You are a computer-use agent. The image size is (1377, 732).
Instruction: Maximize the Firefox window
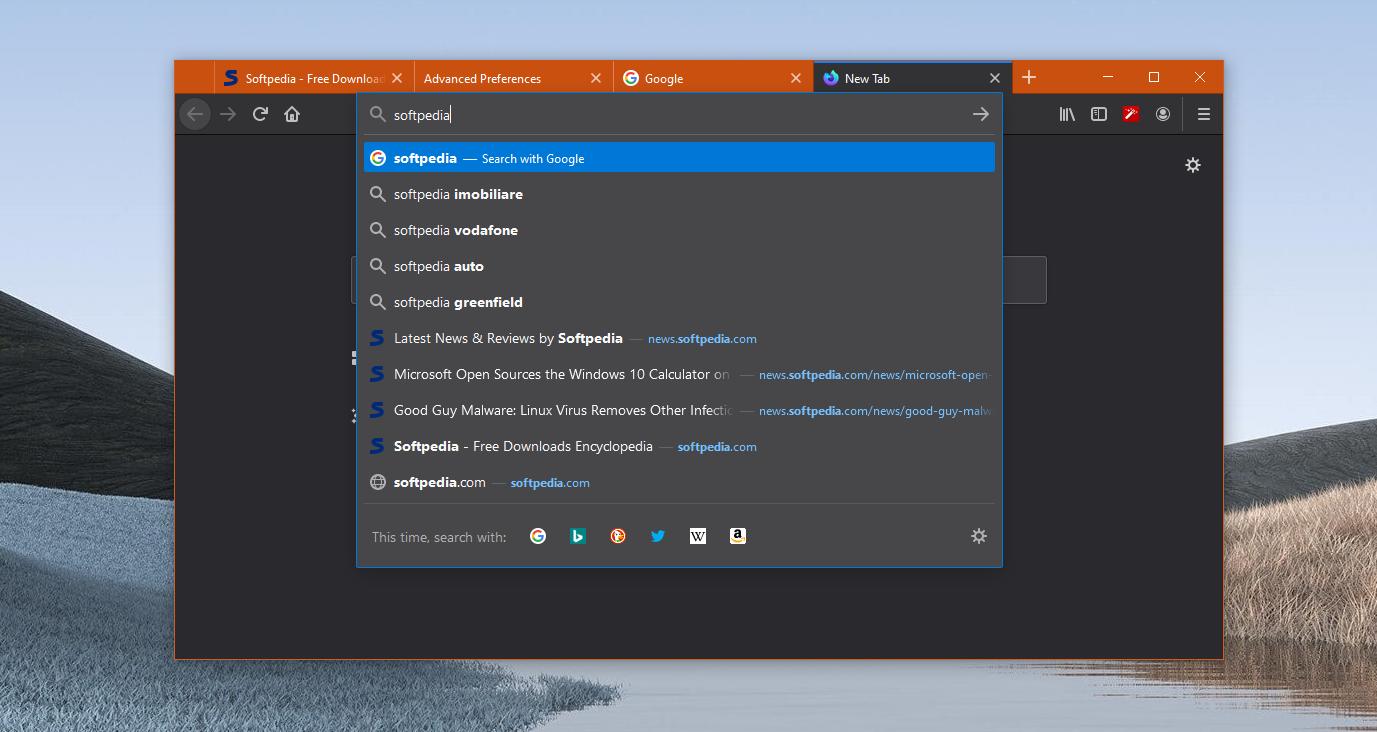click(1154, 77)
